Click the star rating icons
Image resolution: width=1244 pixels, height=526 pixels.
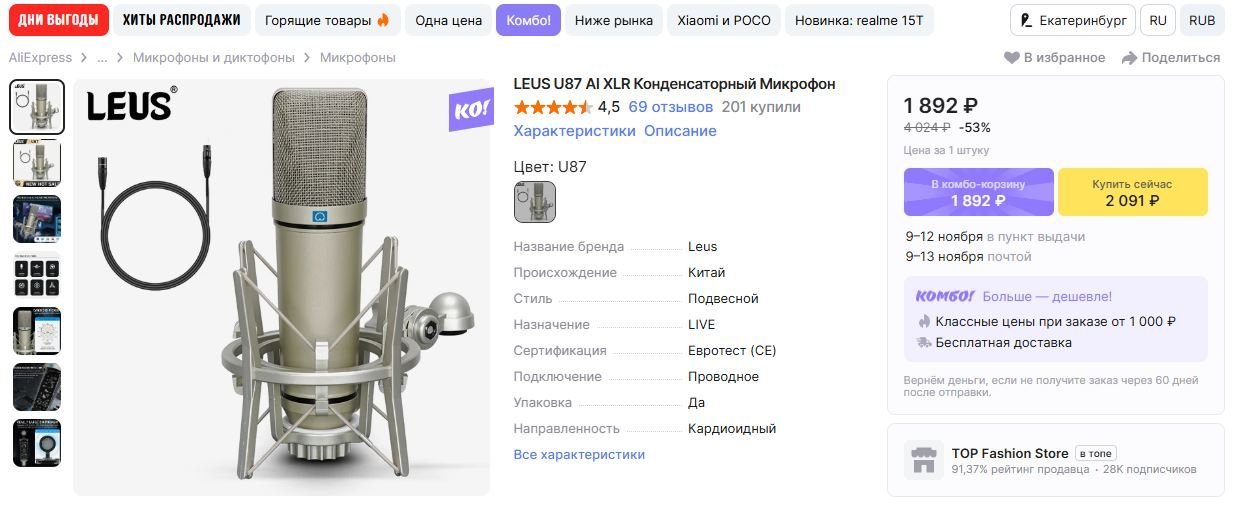click(552, 107)
